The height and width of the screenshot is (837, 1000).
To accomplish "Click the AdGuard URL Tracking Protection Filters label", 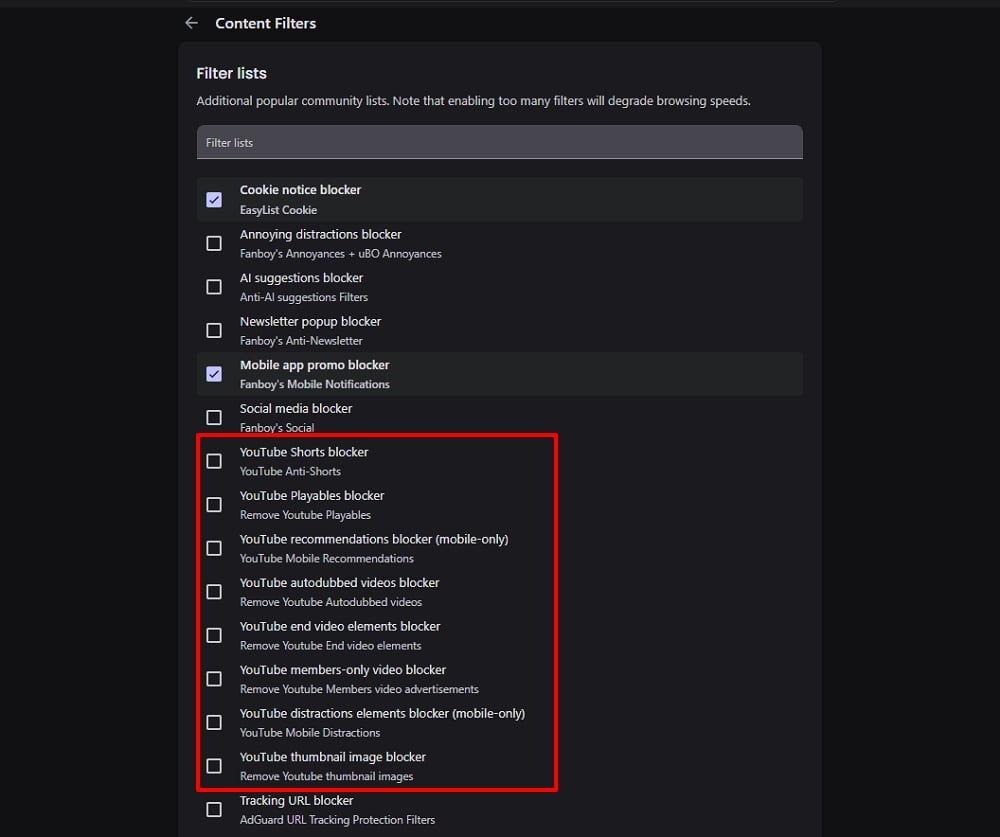I will point(337,820).
